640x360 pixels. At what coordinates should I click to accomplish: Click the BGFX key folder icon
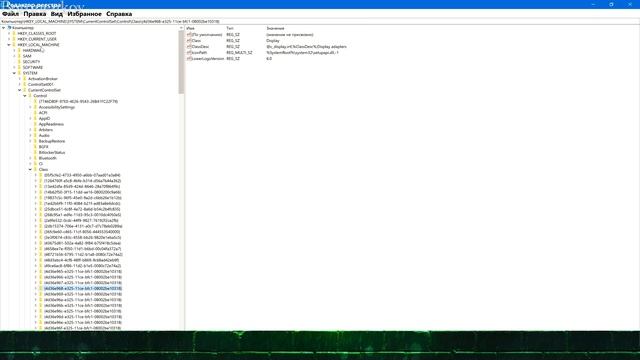click(x=36, y=147)
